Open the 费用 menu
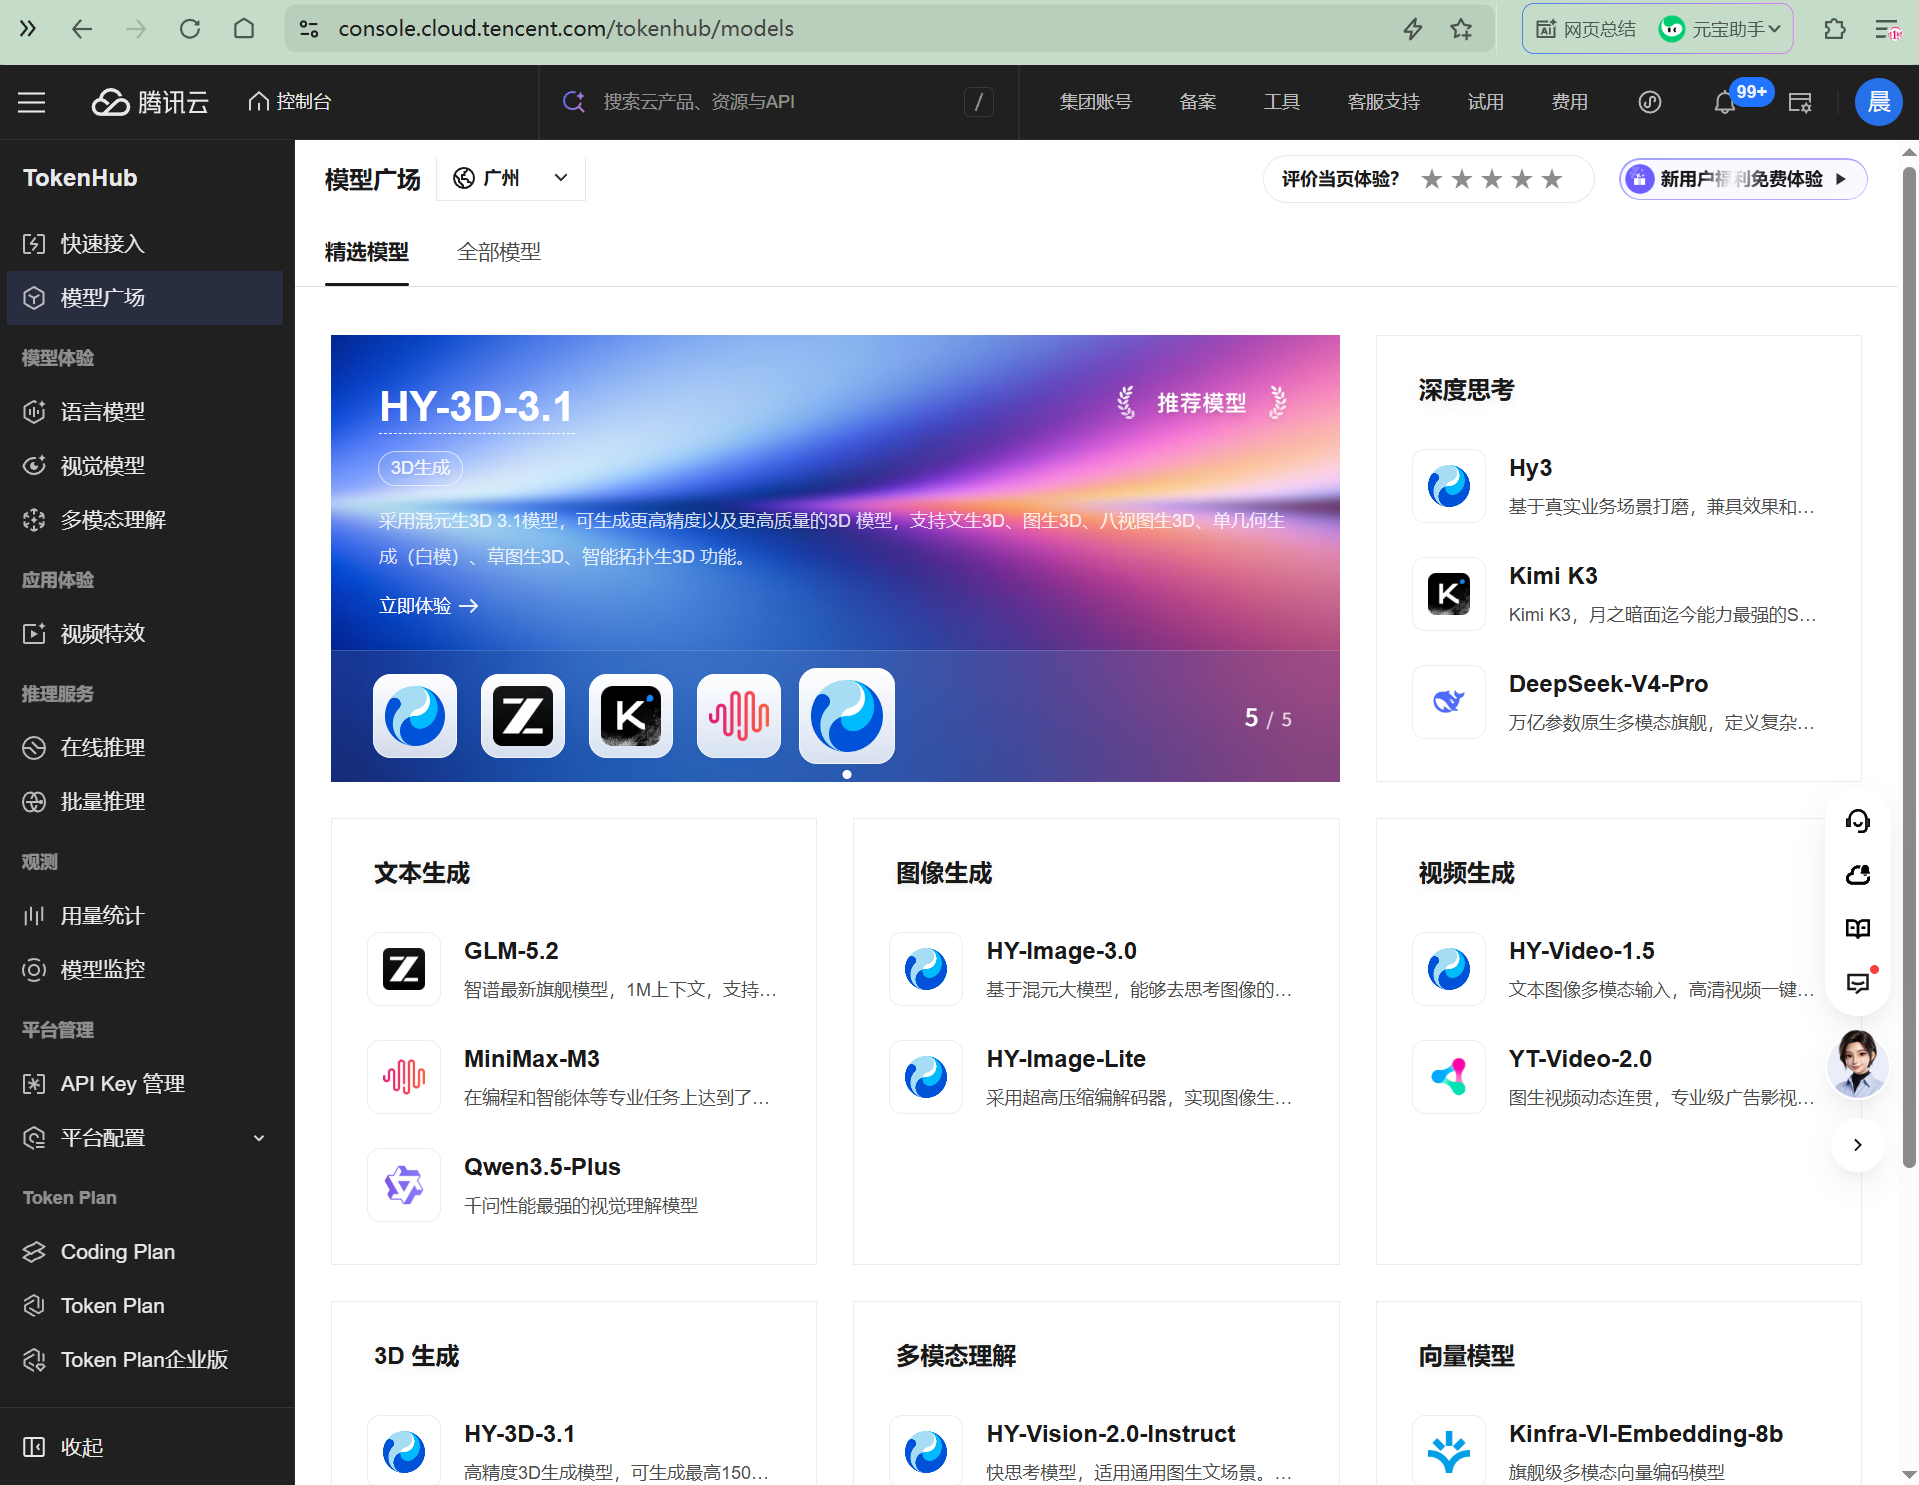Viewport: 1919px width, 1485px height. point(1570,102)
